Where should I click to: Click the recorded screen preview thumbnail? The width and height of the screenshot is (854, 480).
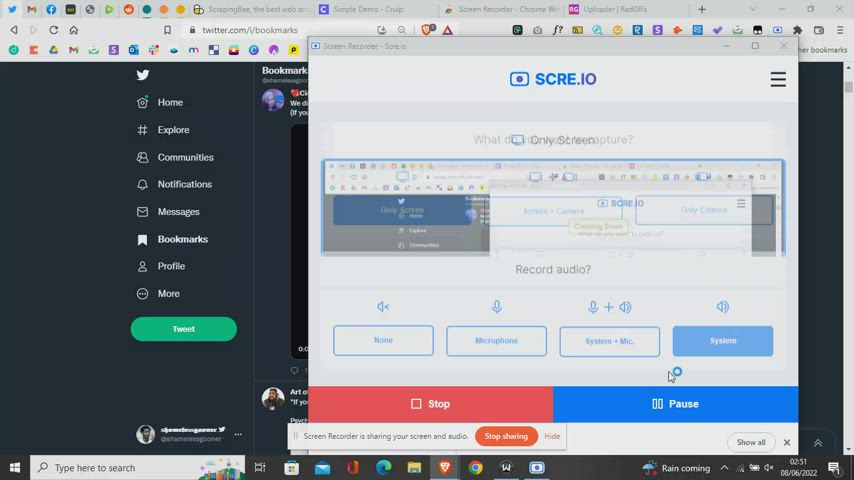(x=553, y=208)
